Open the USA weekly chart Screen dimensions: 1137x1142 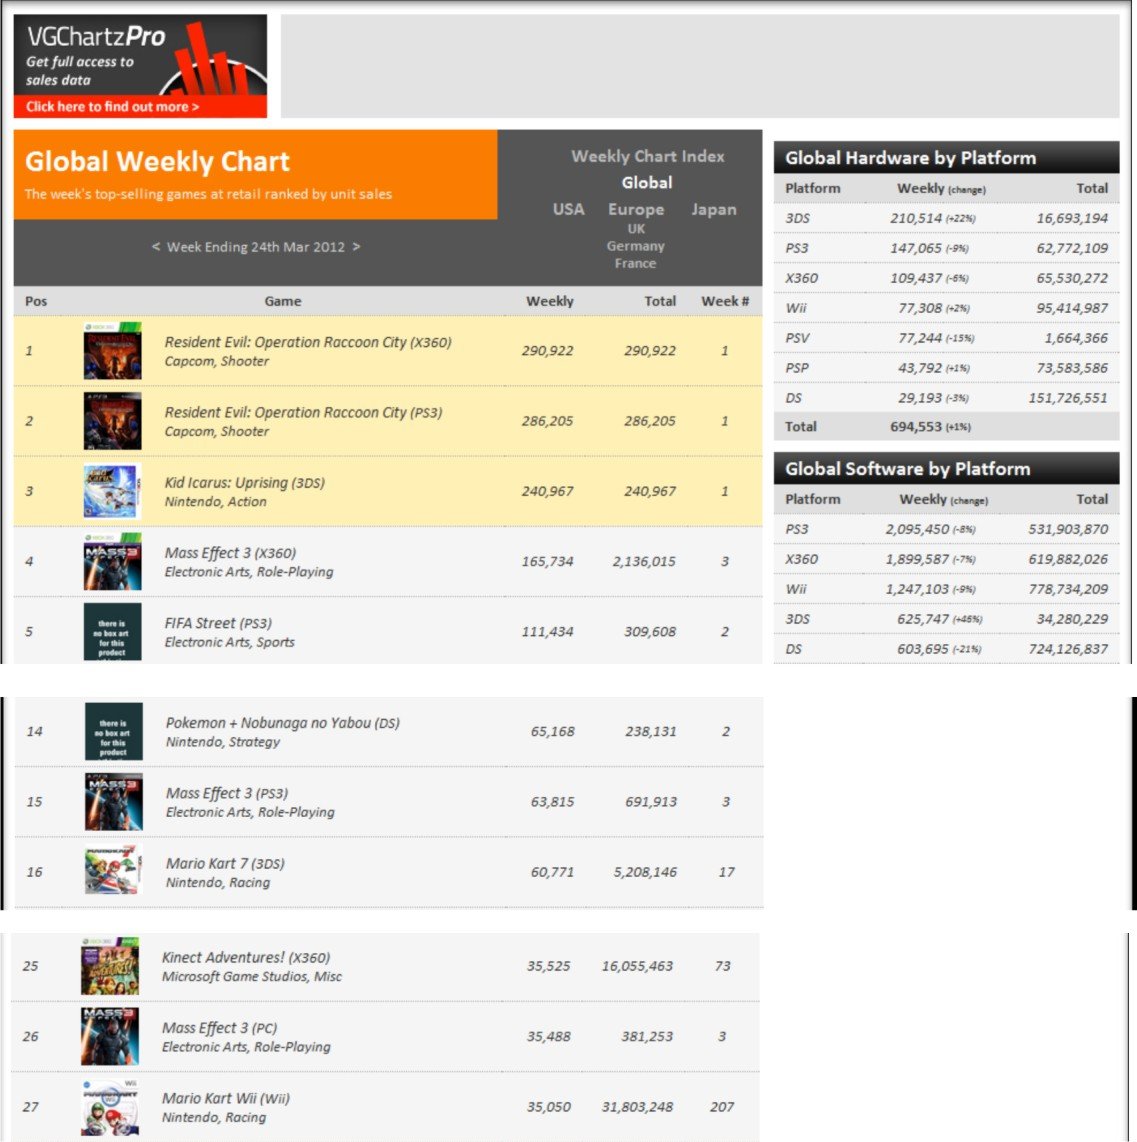click(x=568, y=209)
